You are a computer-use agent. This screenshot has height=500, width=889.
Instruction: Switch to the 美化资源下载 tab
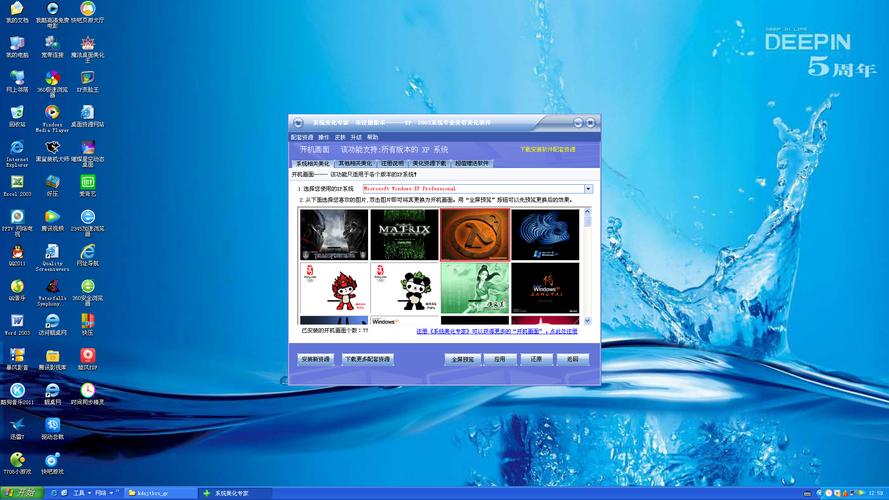(x=429, y=163)
